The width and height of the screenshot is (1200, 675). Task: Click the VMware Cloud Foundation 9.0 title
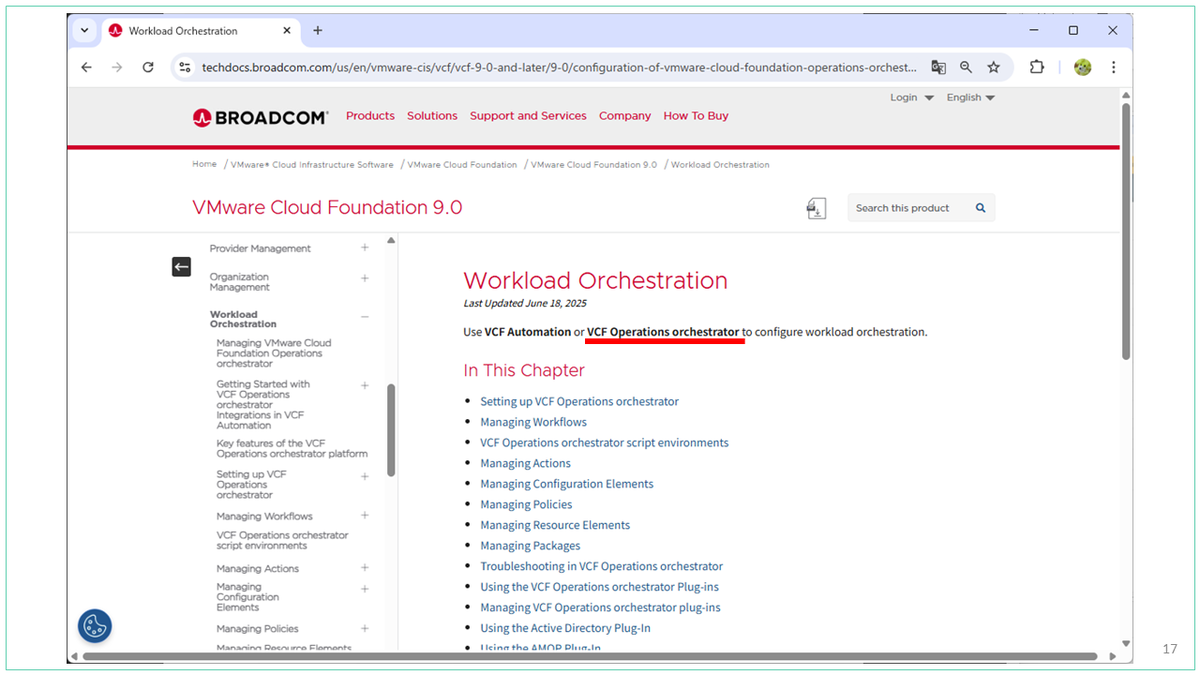pyautogui.click(x=327, y=208)
